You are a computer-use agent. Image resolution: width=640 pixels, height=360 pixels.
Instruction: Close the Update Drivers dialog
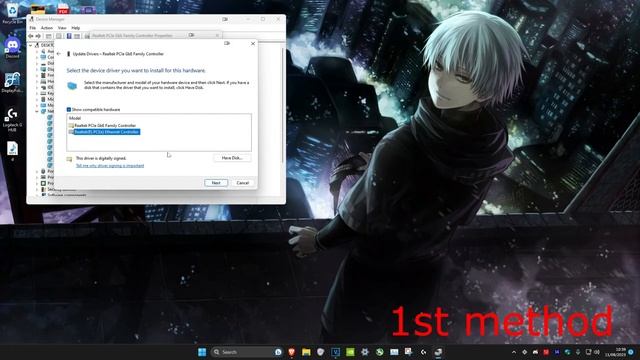pos(253,43)
